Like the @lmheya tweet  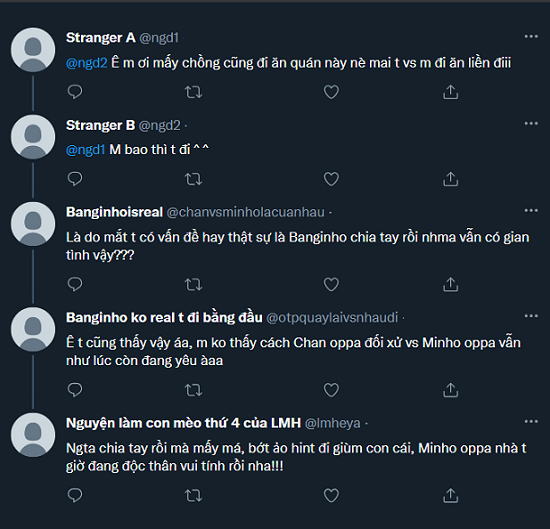tap(331, 495)
